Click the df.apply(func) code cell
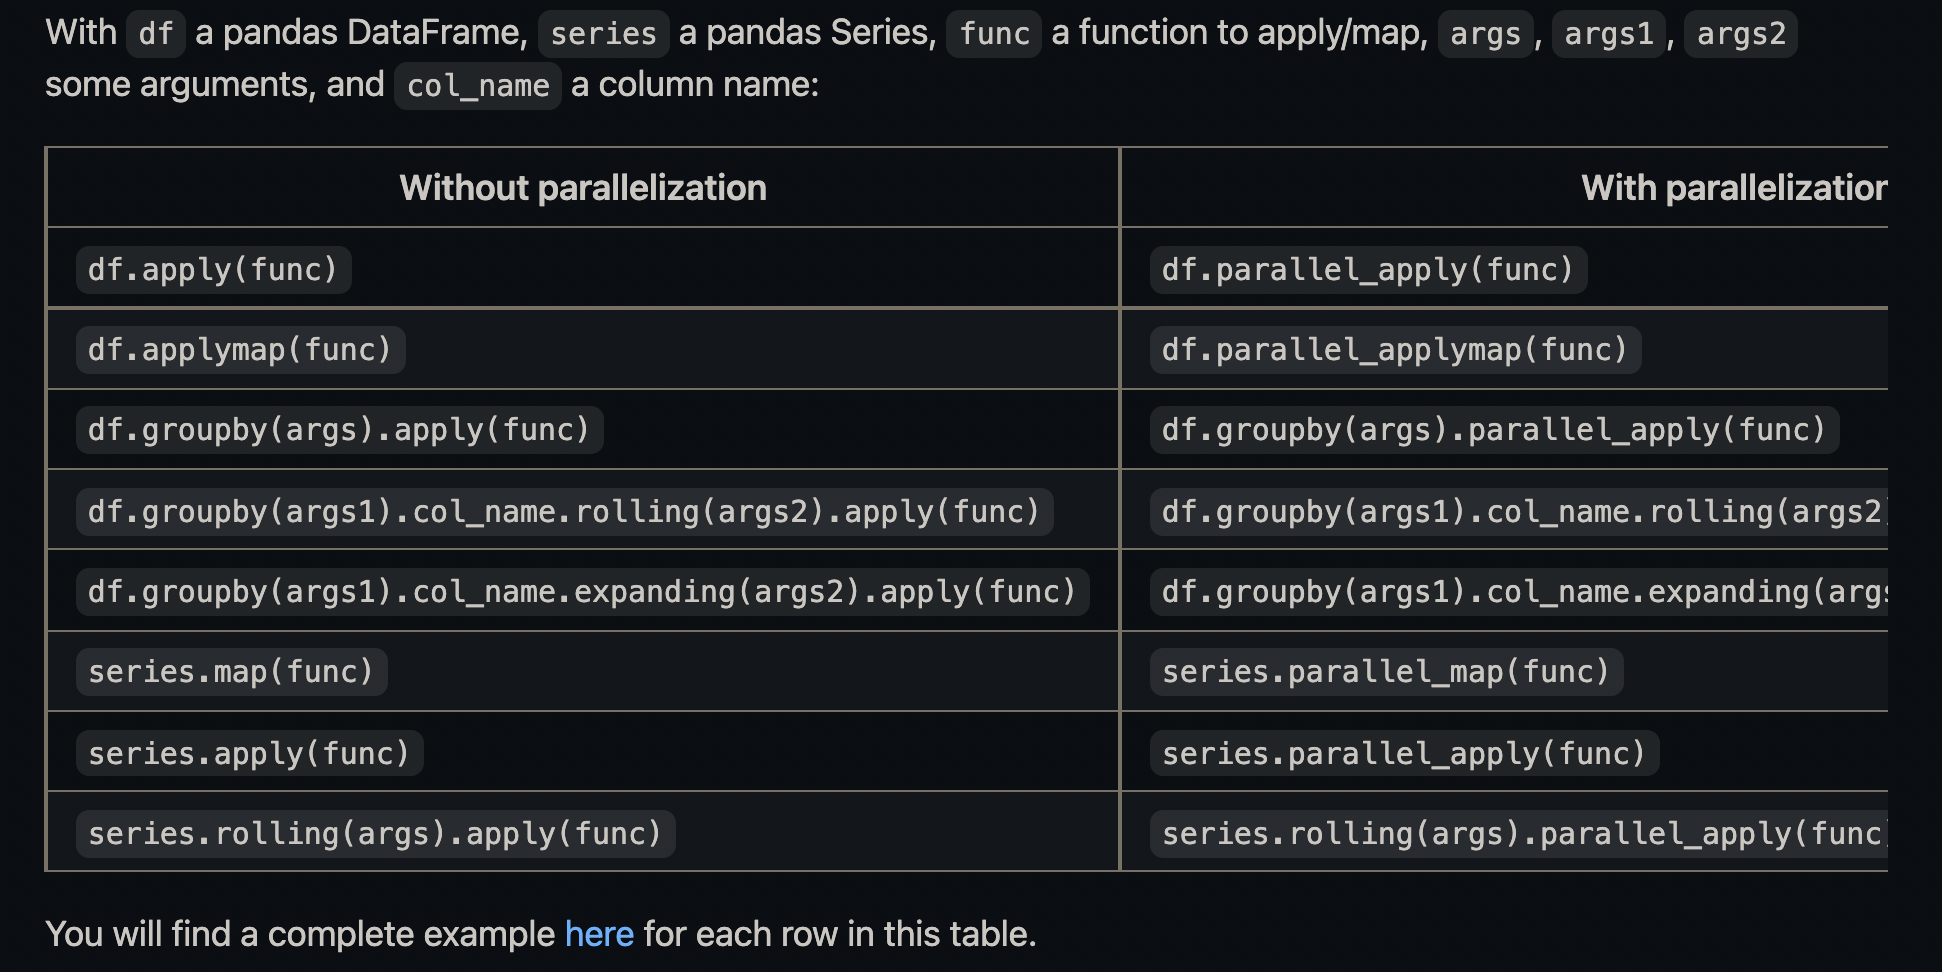The width and height of the screenshot is (1942, 972). coord(213,270)
